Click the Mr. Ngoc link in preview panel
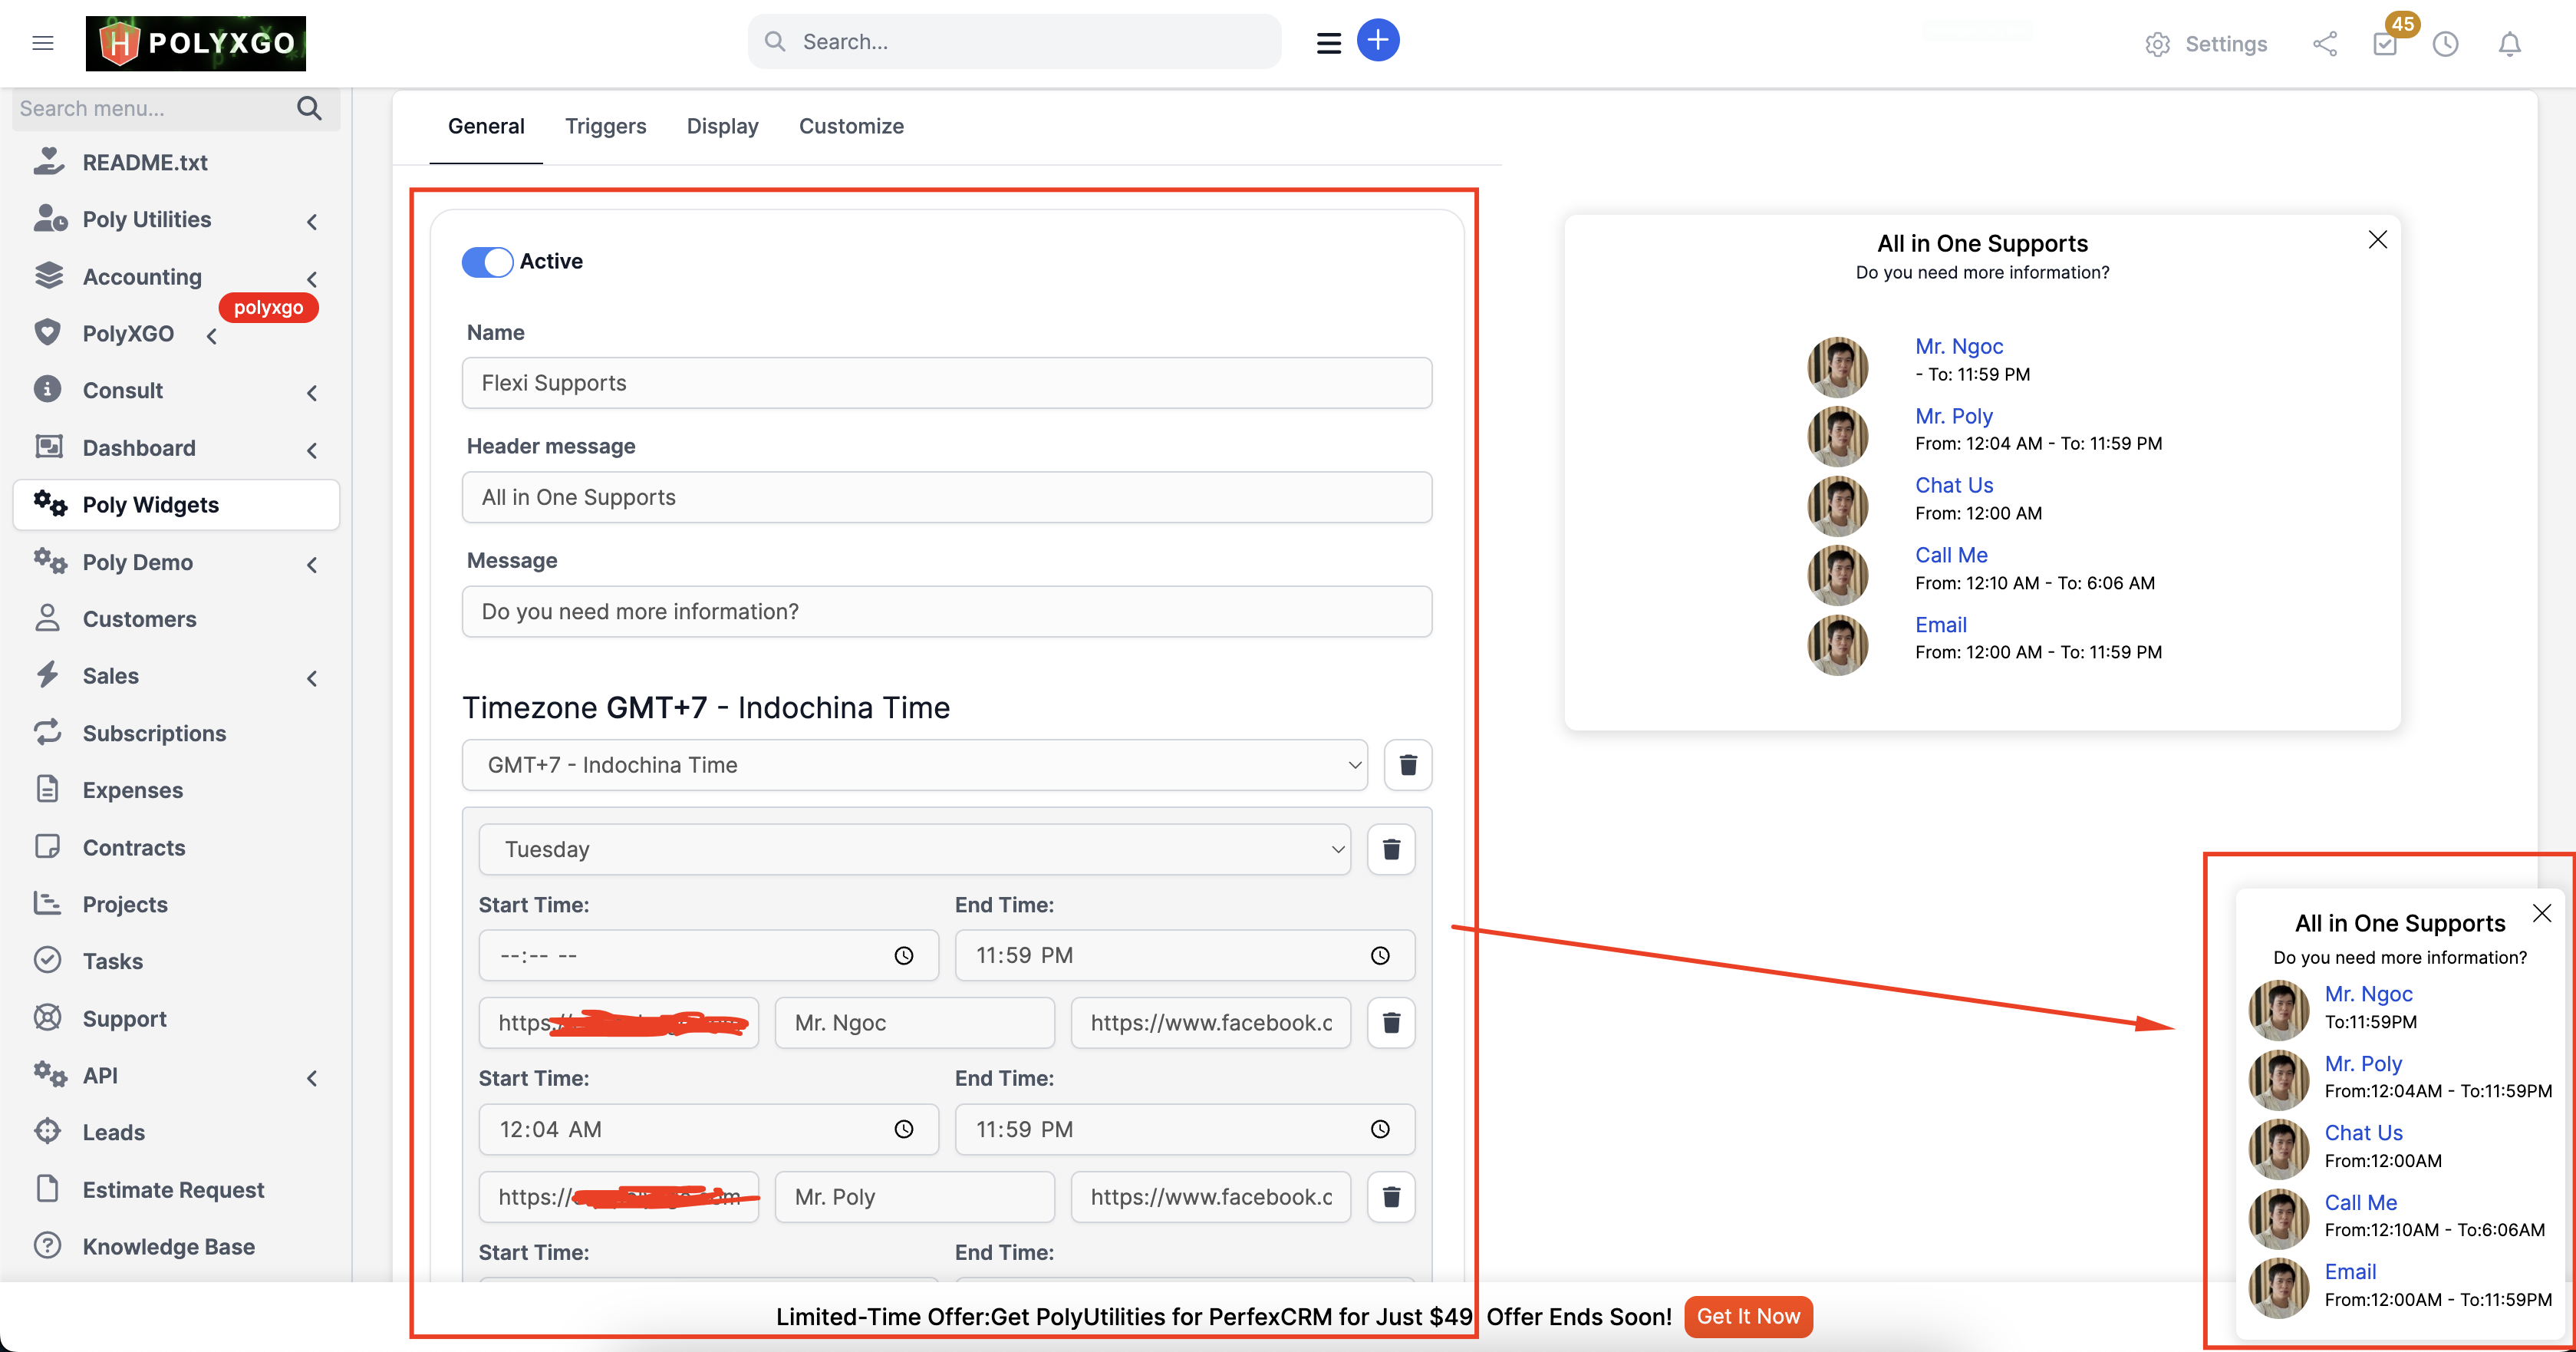The width and height of the screenshot is (2576, 1352). pos(1958,346)
